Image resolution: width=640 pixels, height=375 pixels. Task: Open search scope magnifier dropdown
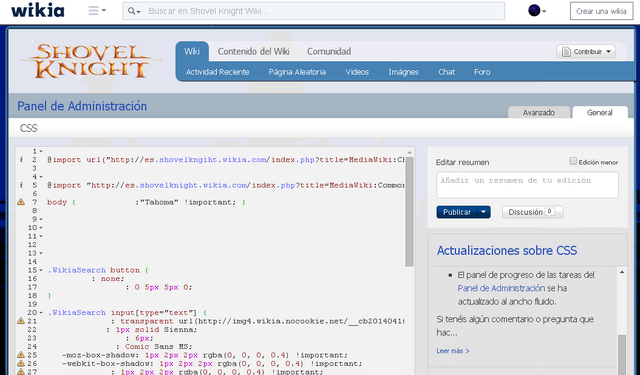134,11
